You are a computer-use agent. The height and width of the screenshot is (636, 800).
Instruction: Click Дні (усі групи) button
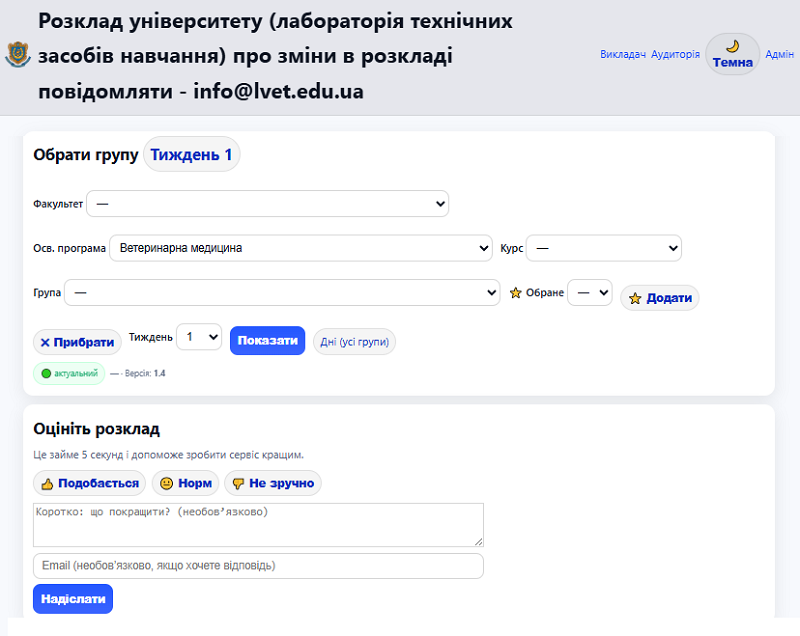point(354,342)
